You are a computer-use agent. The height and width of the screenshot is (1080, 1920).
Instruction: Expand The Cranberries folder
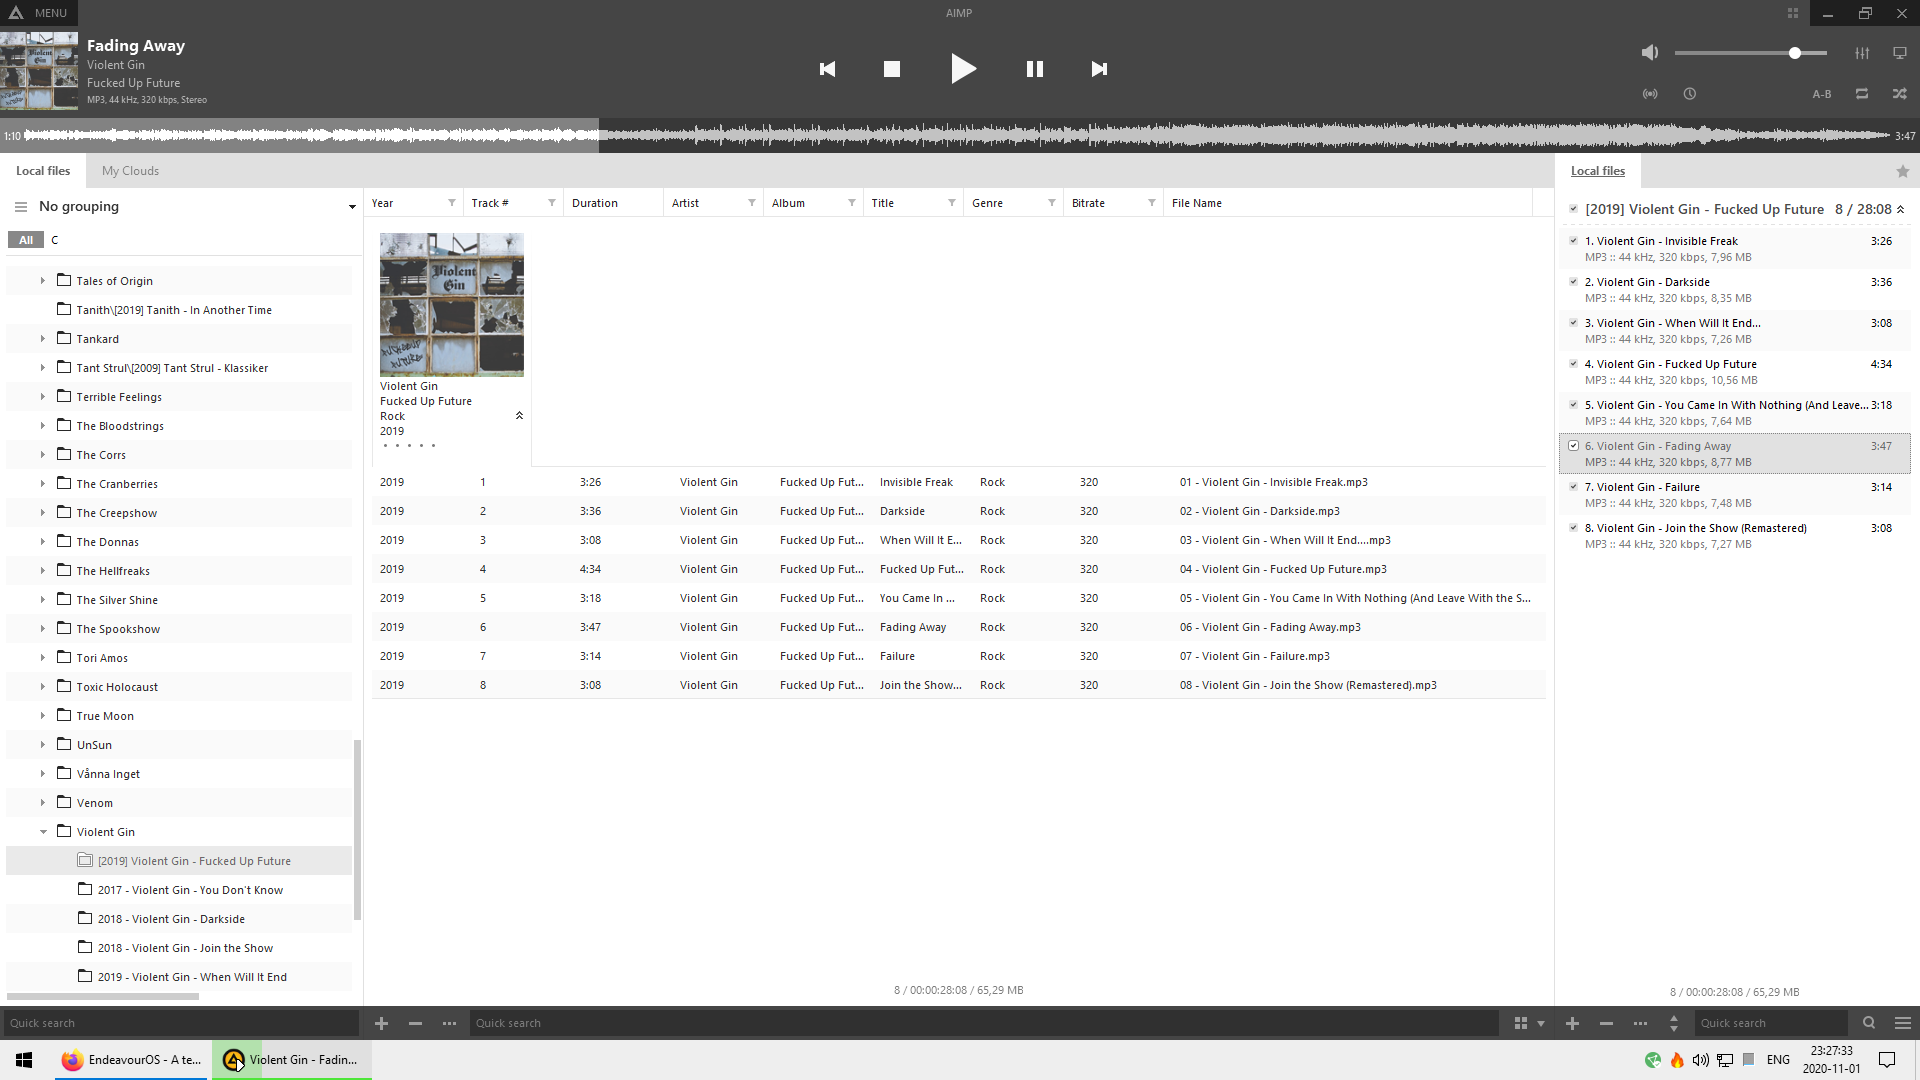pyautogui.click(x=43, y=484)
